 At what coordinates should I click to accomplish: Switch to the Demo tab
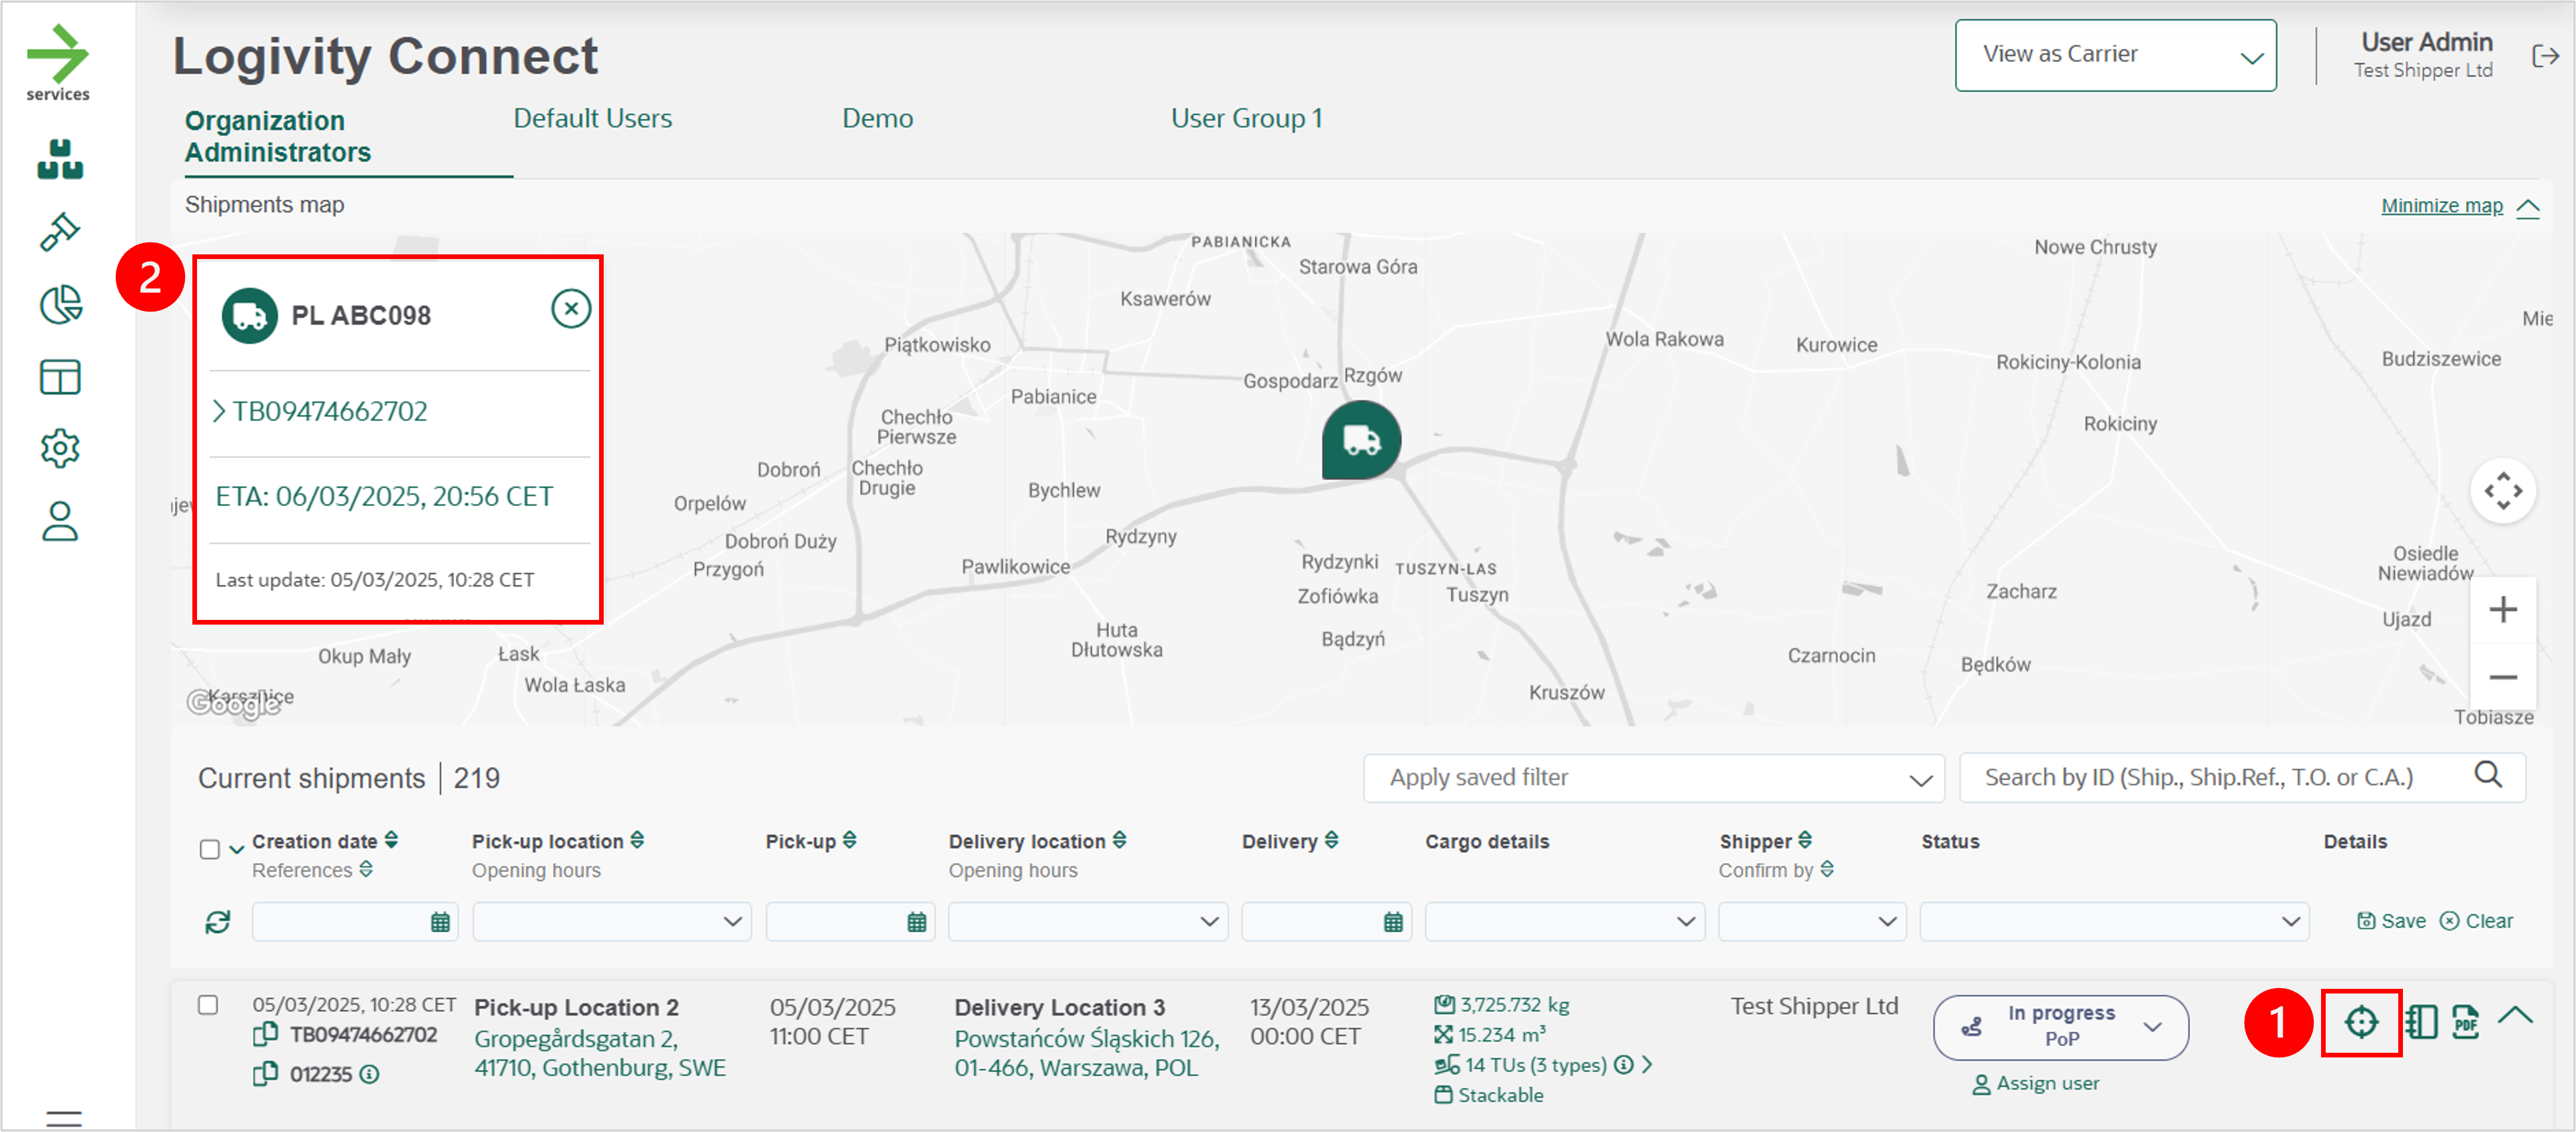878,119
